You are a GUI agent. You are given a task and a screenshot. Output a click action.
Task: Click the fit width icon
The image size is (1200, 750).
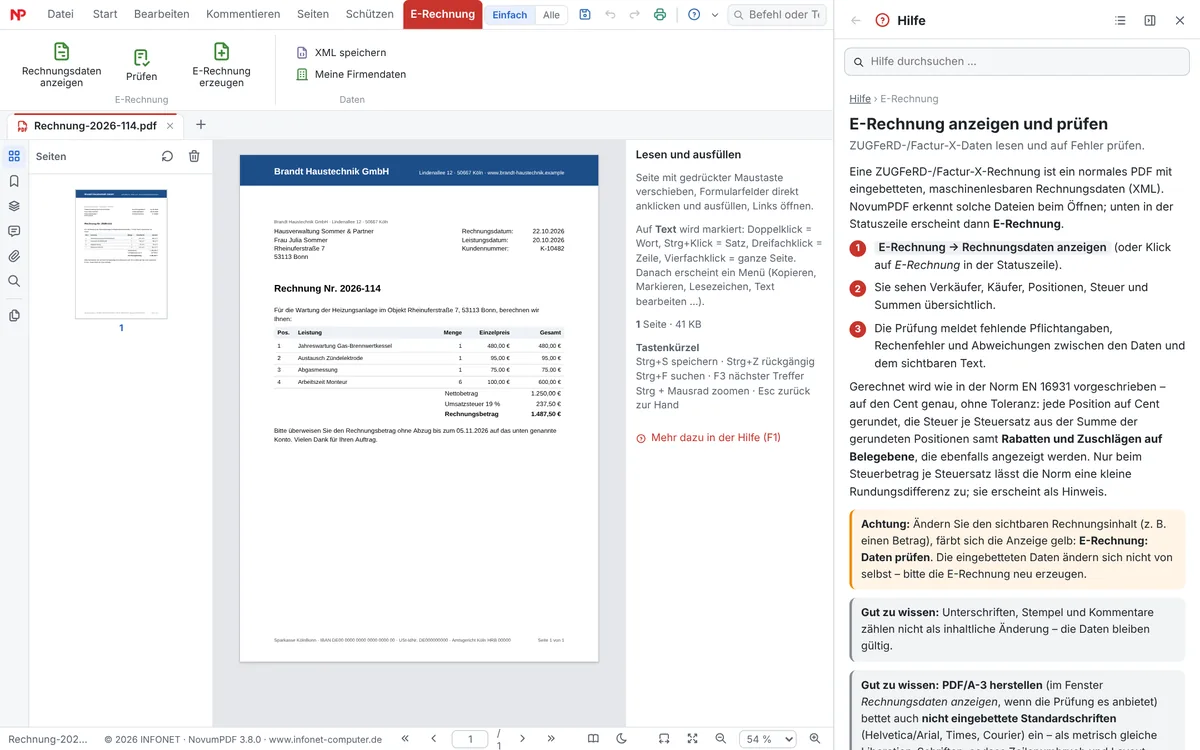point(664,739)
